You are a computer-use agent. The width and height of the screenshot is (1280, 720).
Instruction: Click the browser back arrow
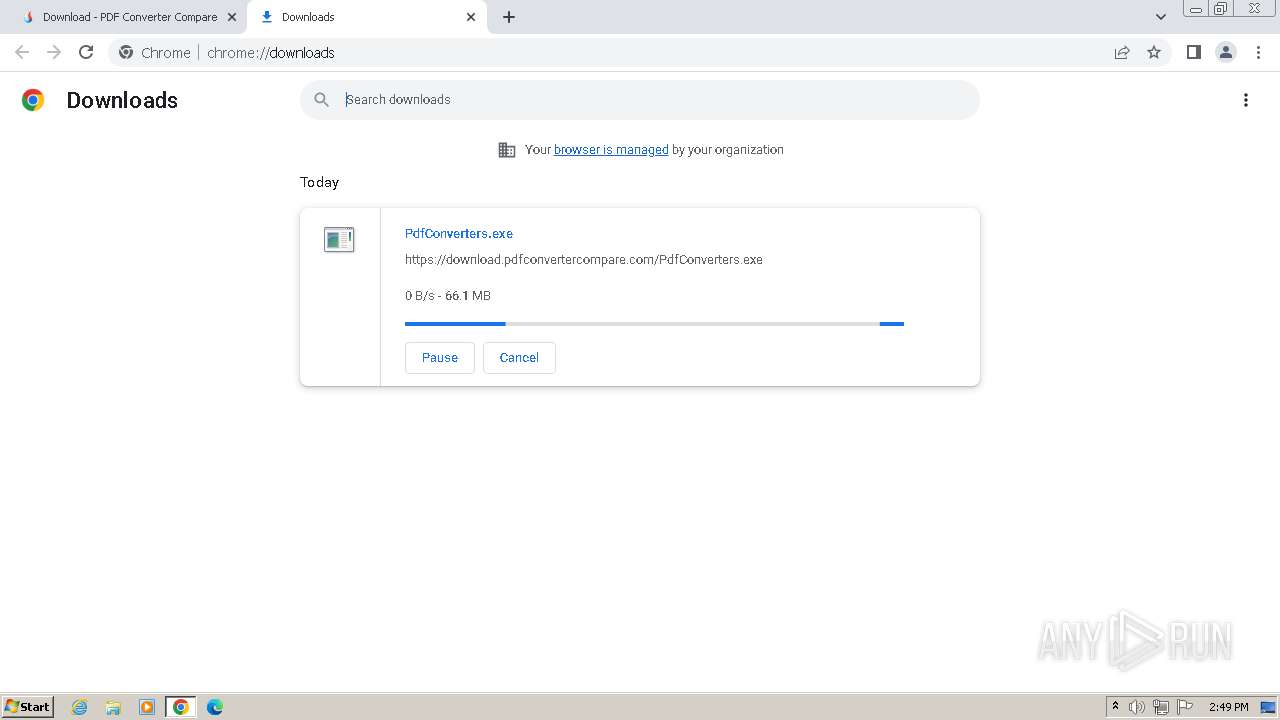(22, 52)
